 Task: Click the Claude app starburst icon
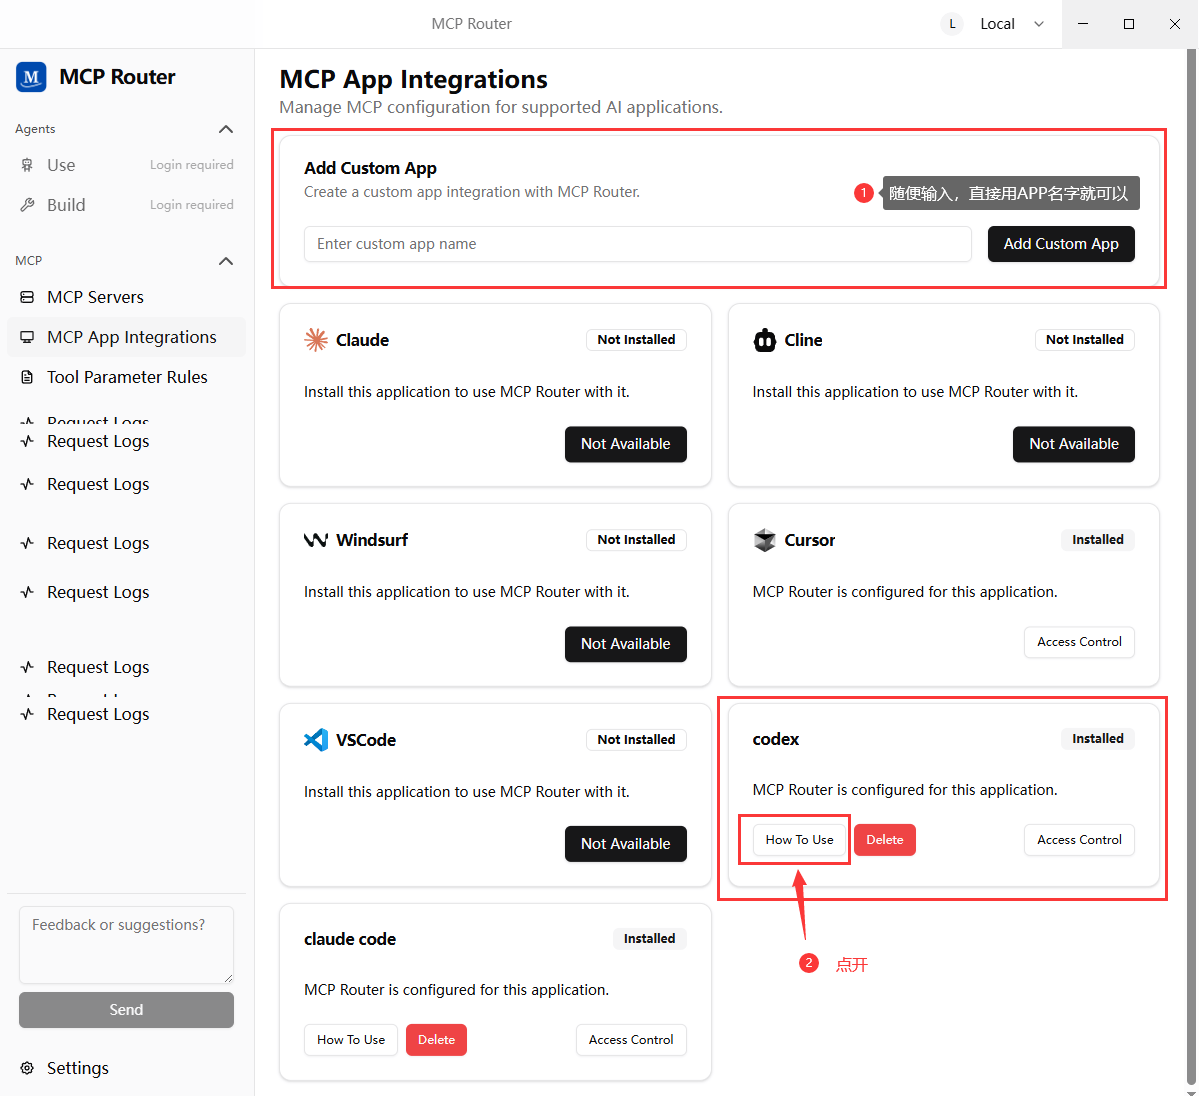316,340
